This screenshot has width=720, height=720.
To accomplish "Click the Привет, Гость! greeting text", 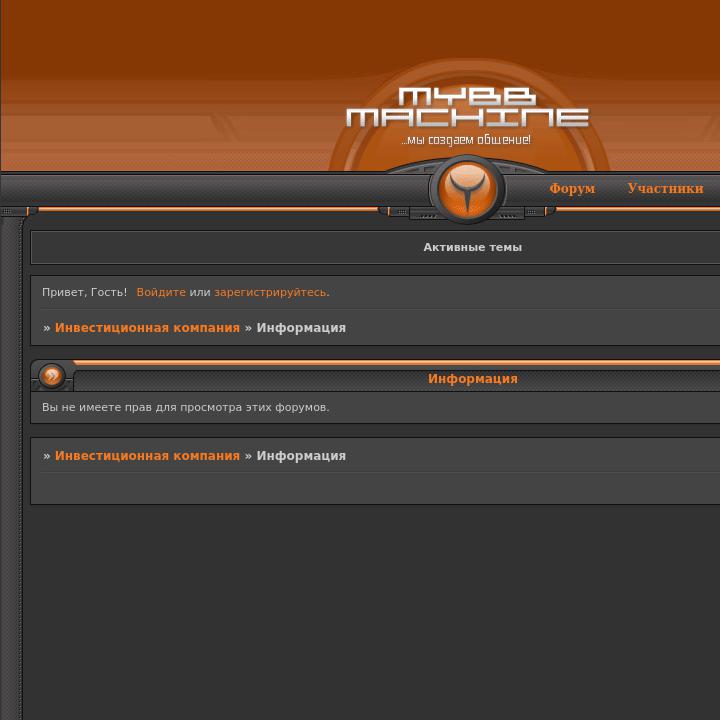I will 84,292.
